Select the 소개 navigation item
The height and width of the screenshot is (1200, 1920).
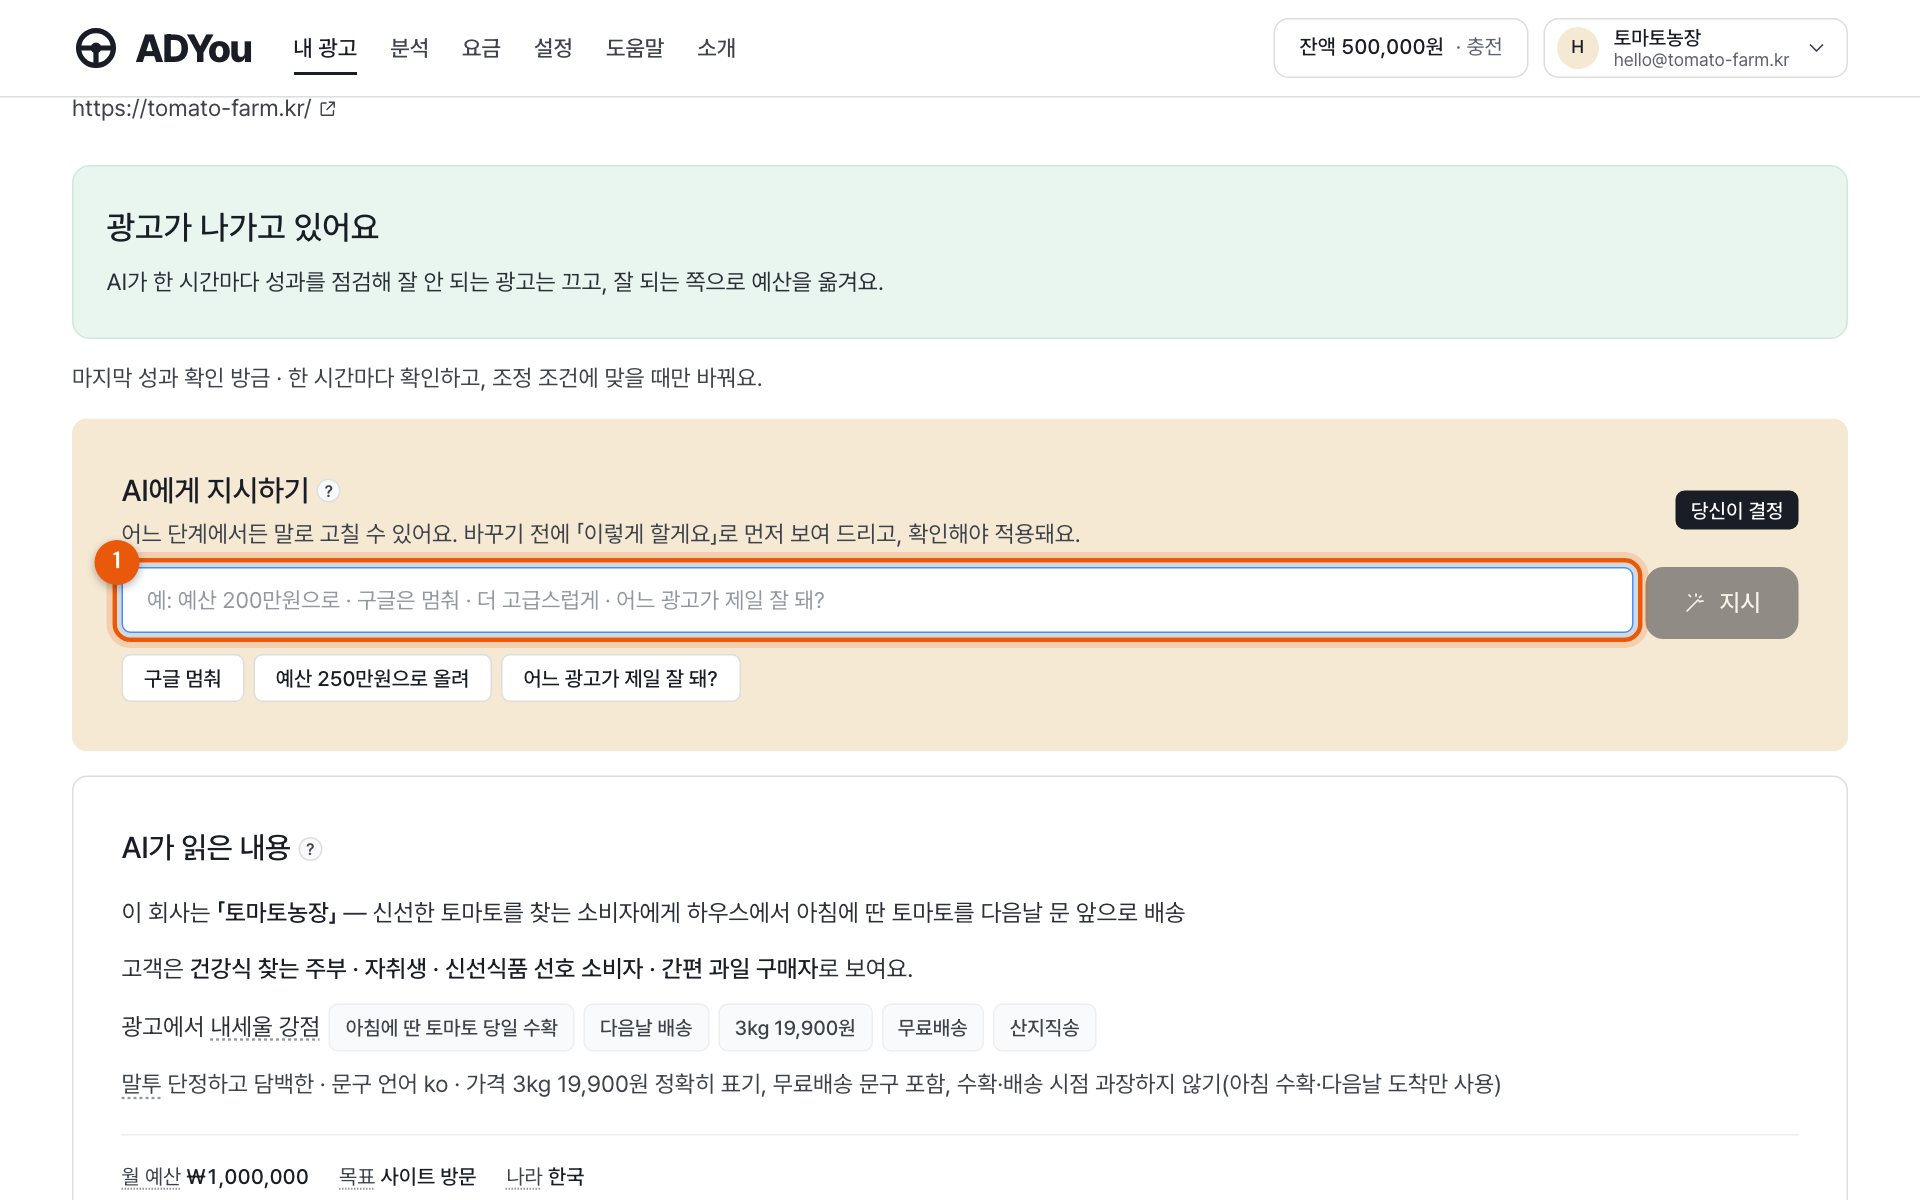(x=716, y=48)
